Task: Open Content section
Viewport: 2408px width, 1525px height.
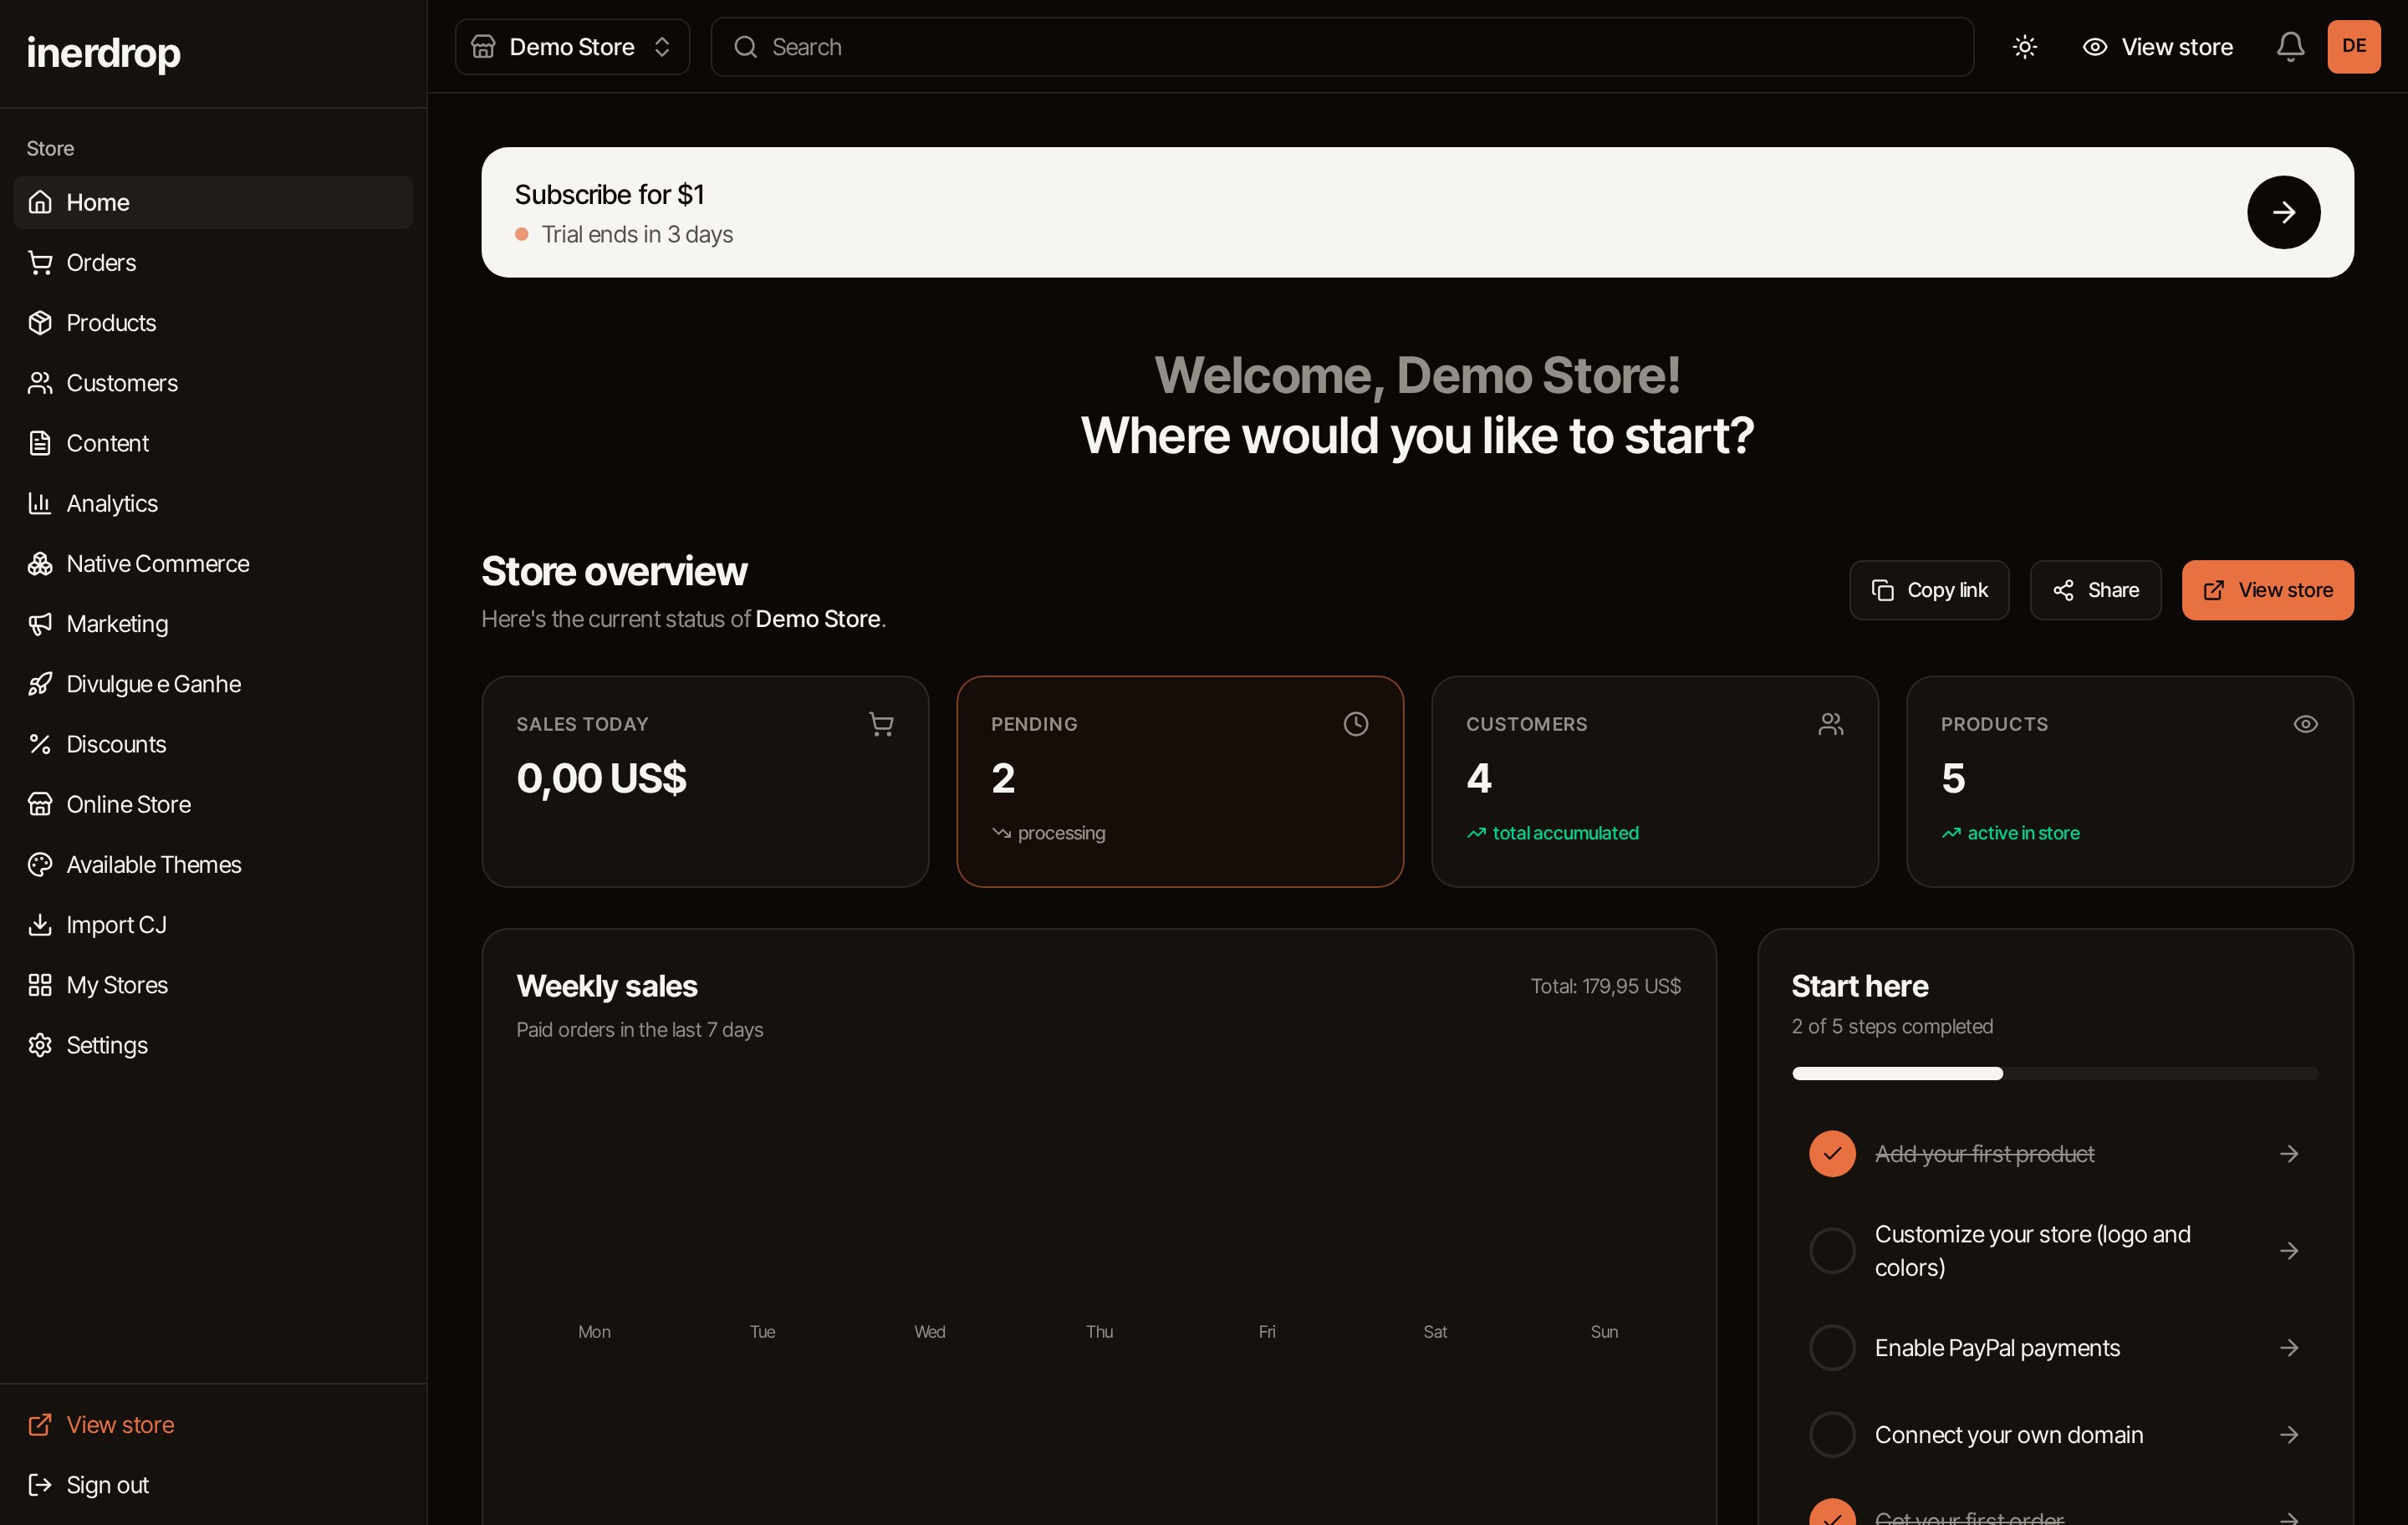Action: [213, 443]
